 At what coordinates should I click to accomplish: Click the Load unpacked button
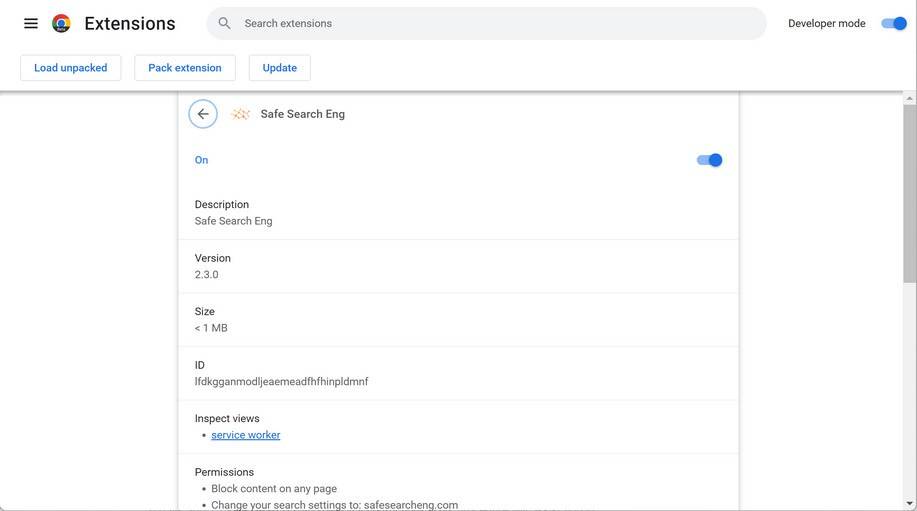pos(71,68)
